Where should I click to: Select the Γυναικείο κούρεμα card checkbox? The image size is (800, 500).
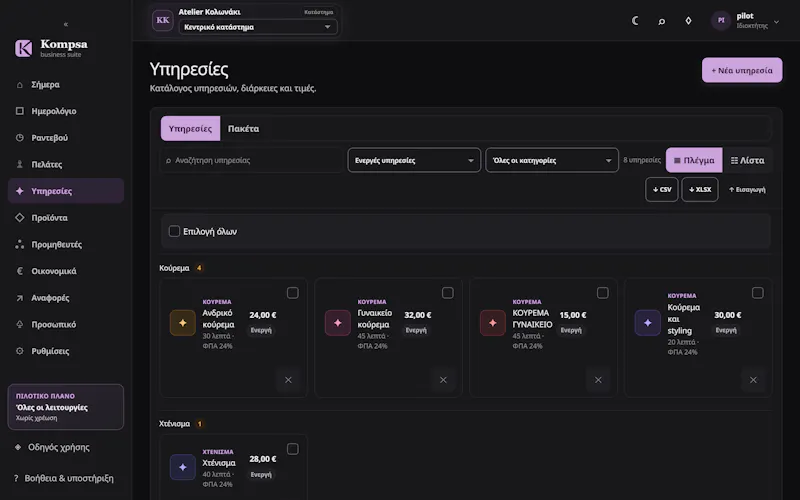pyautogui.click(x=447, y=293)
